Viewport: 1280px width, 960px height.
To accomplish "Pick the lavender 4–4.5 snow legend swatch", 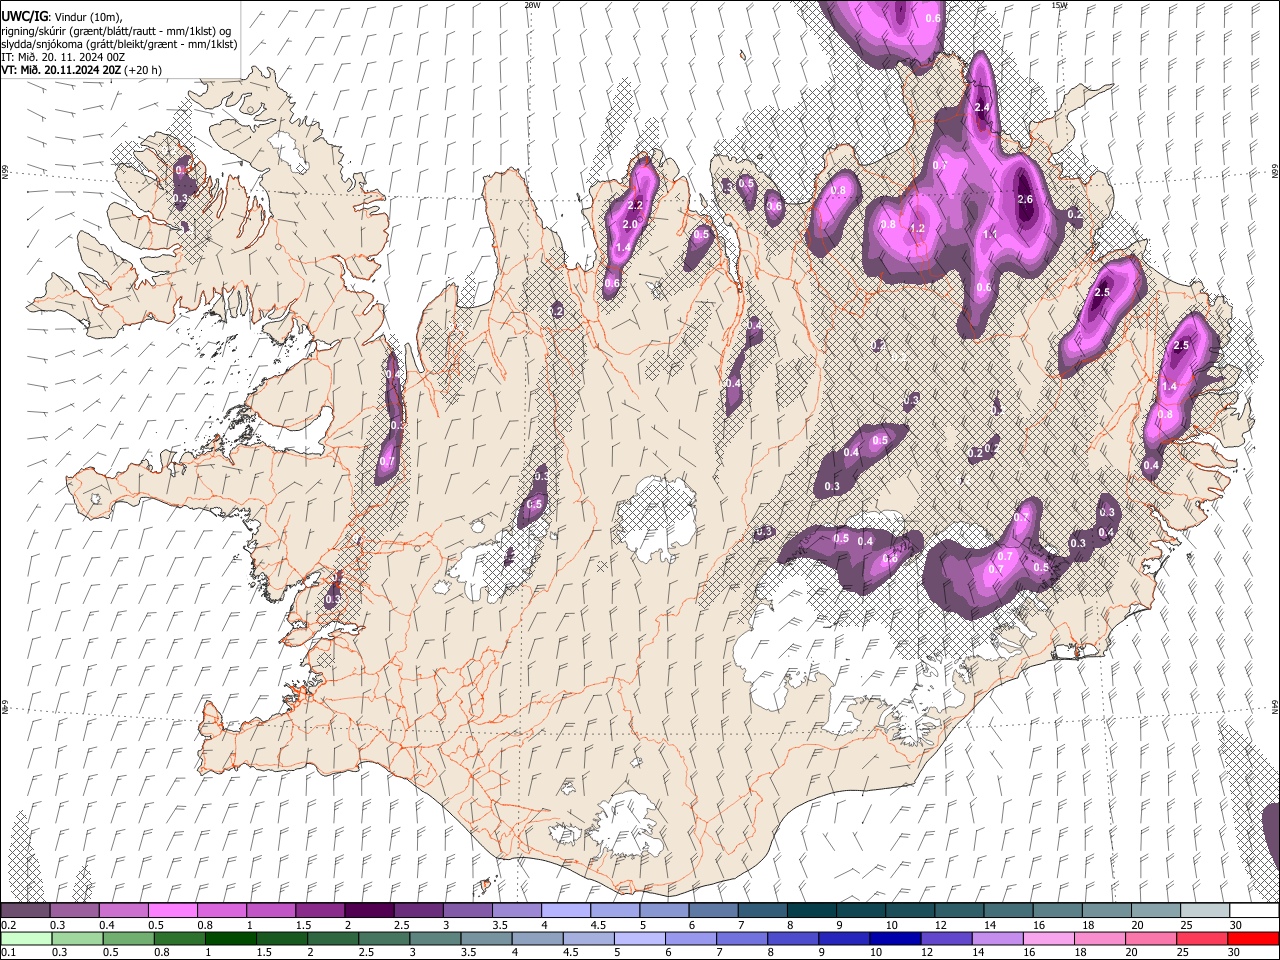I will coord(566,910).
